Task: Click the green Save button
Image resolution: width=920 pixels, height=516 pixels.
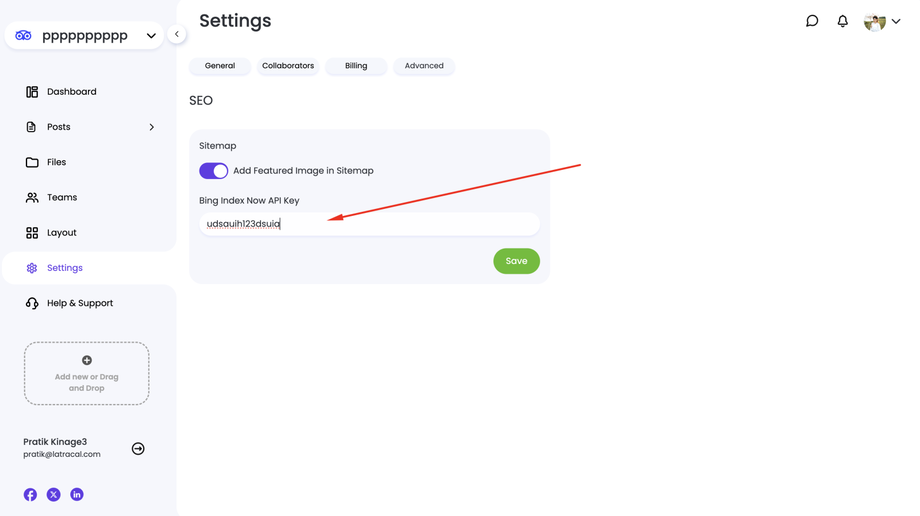Action: point(516,261)
